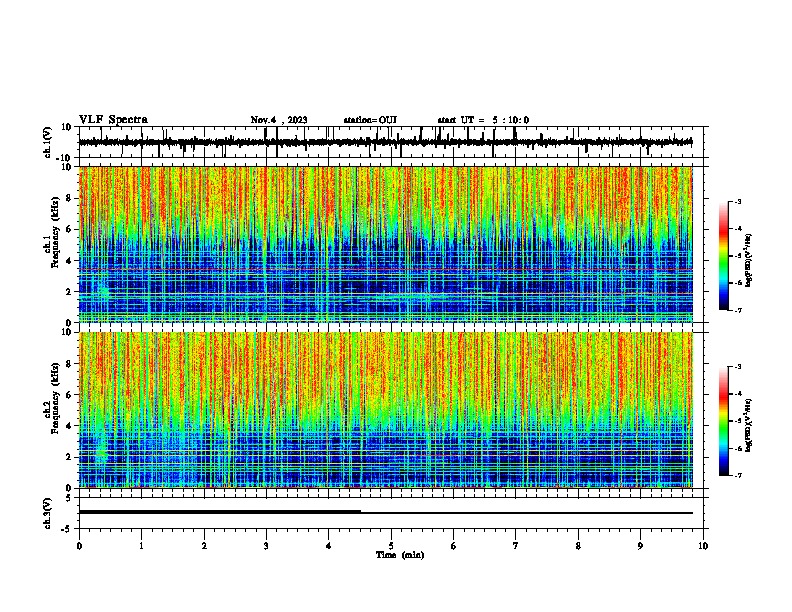Click the "ch.1(V)" waveform axis label
This screenshot has height=612, width=792.
(x=48, y=142)
